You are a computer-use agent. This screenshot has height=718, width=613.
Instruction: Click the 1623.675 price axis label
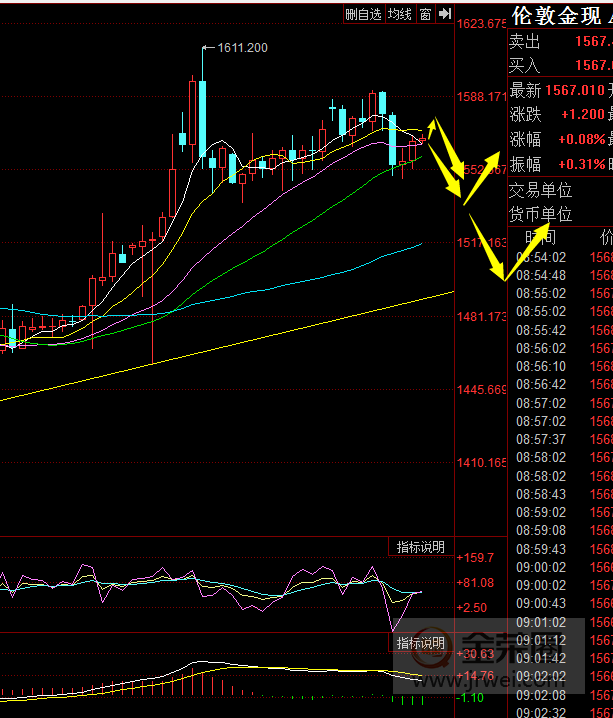[x=481, y=23]
